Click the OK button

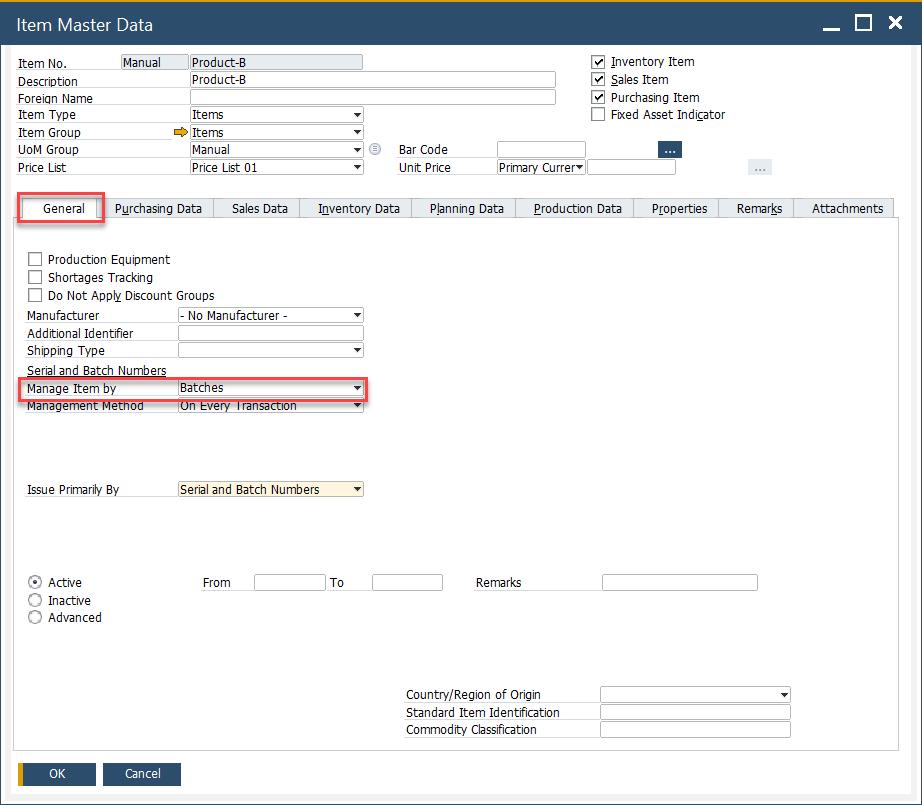pyautogui.click(x=56, y=774)
